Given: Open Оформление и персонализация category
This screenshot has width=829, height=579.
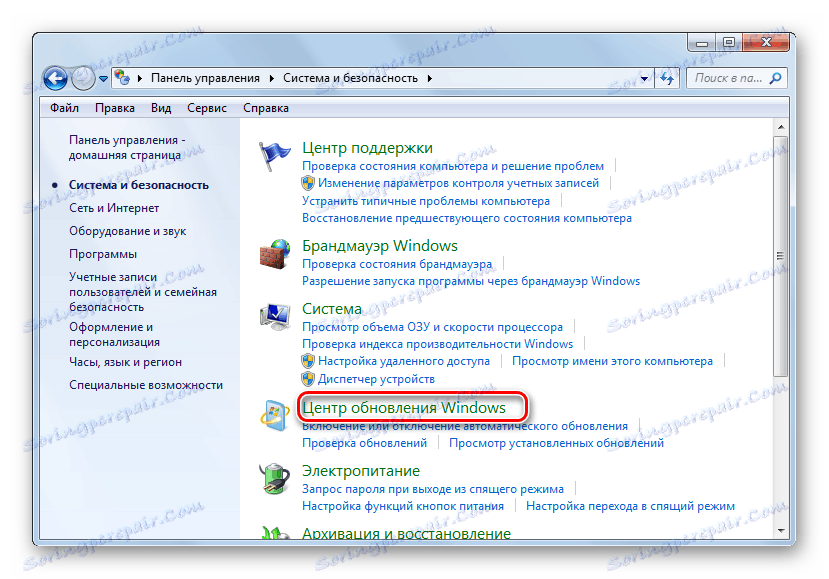Looking at the screenshot, I should tap(114, 334).
